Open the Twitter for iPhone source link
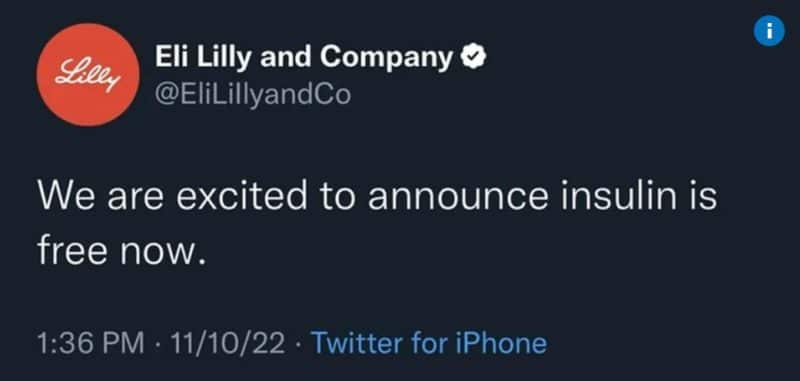The height and width of the screenshot is (381, 800). click(x=429, y=343)
